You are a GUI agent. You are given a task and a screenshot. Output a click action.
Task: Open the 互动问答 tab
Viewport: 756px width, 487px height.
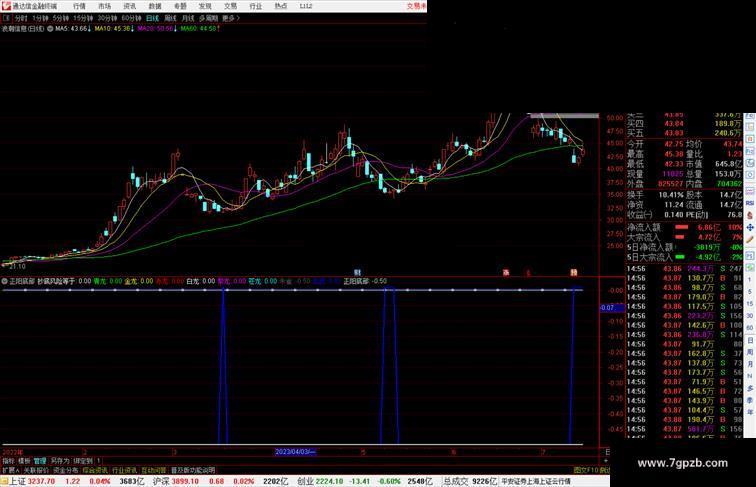click(154, 470)
